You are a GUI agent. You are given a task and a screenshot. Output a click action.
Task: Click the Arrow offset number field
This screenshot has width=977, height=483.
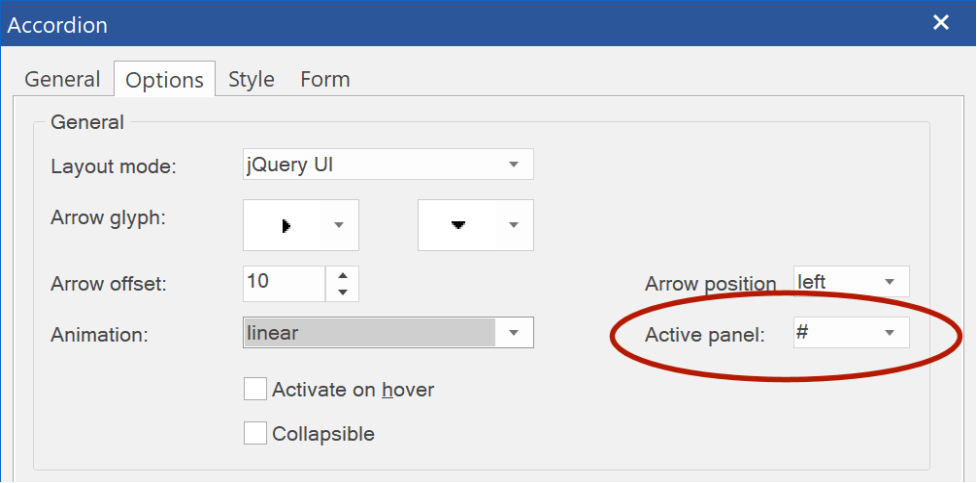284,284
